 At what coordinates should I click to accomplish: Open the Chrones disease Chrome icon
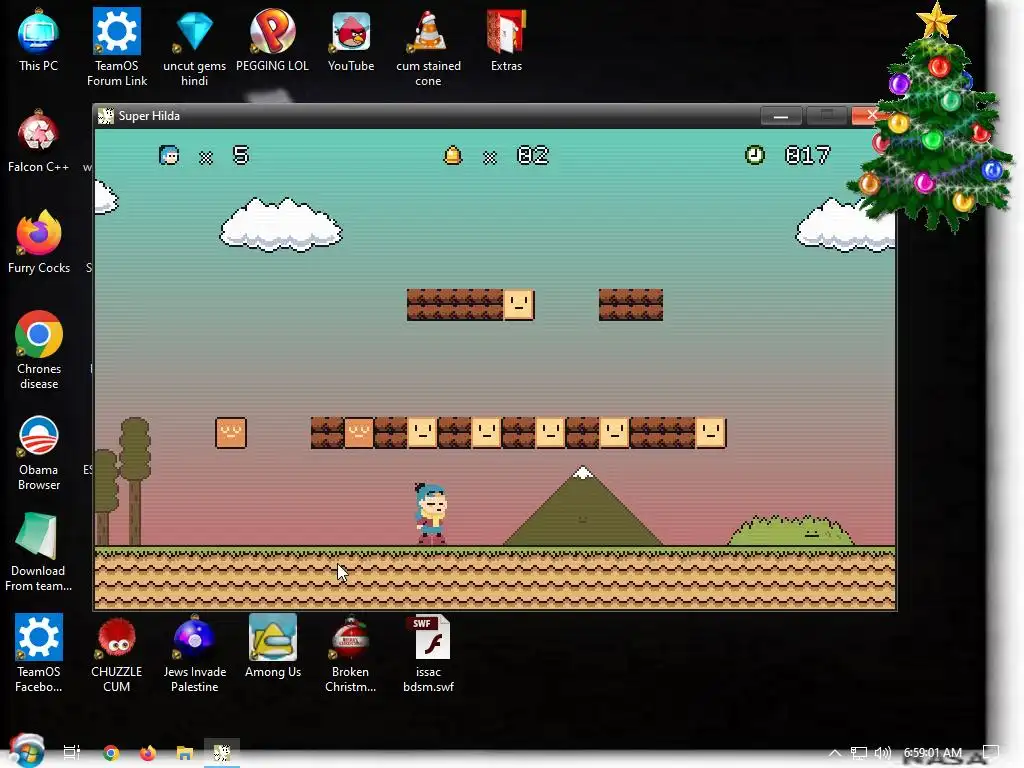tap(39, 351)
